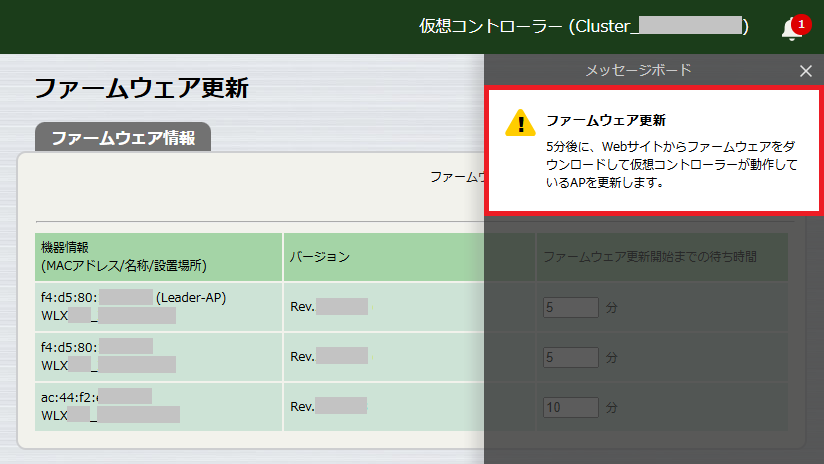Open the notification bell with badge 1
This screenshot has height=464, width=824.
(794, 27)
